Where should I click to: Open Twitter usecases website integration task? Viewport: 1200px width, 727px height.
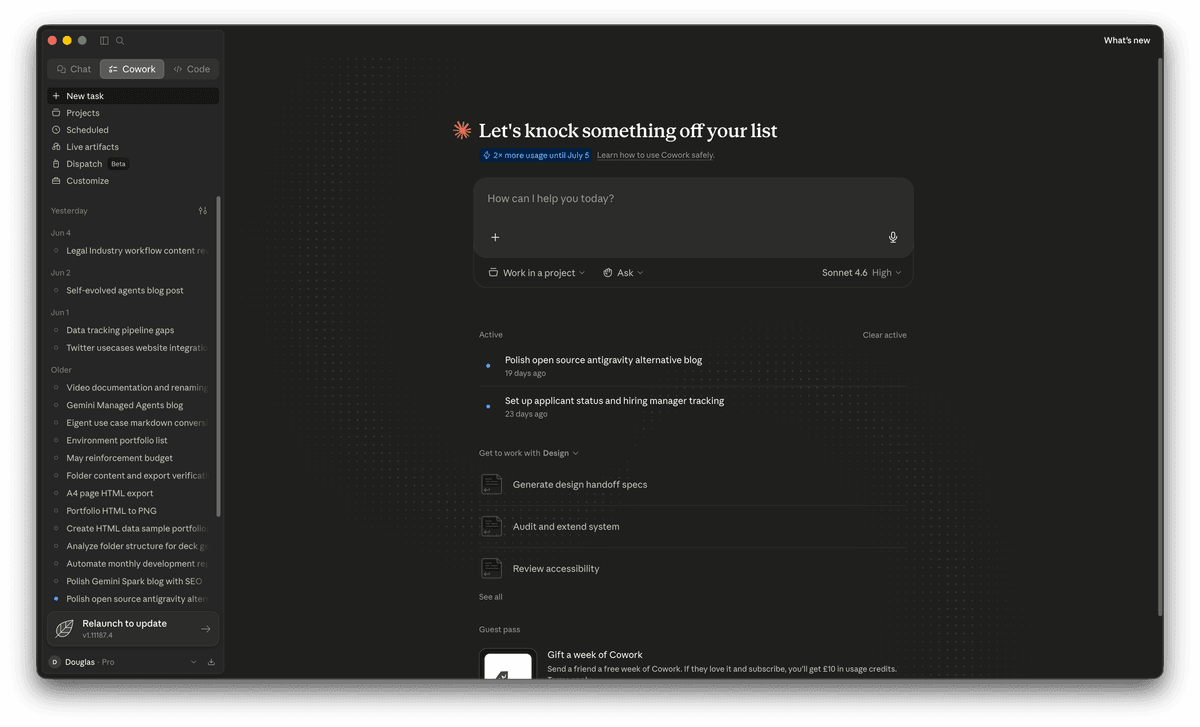pos(131,348)
